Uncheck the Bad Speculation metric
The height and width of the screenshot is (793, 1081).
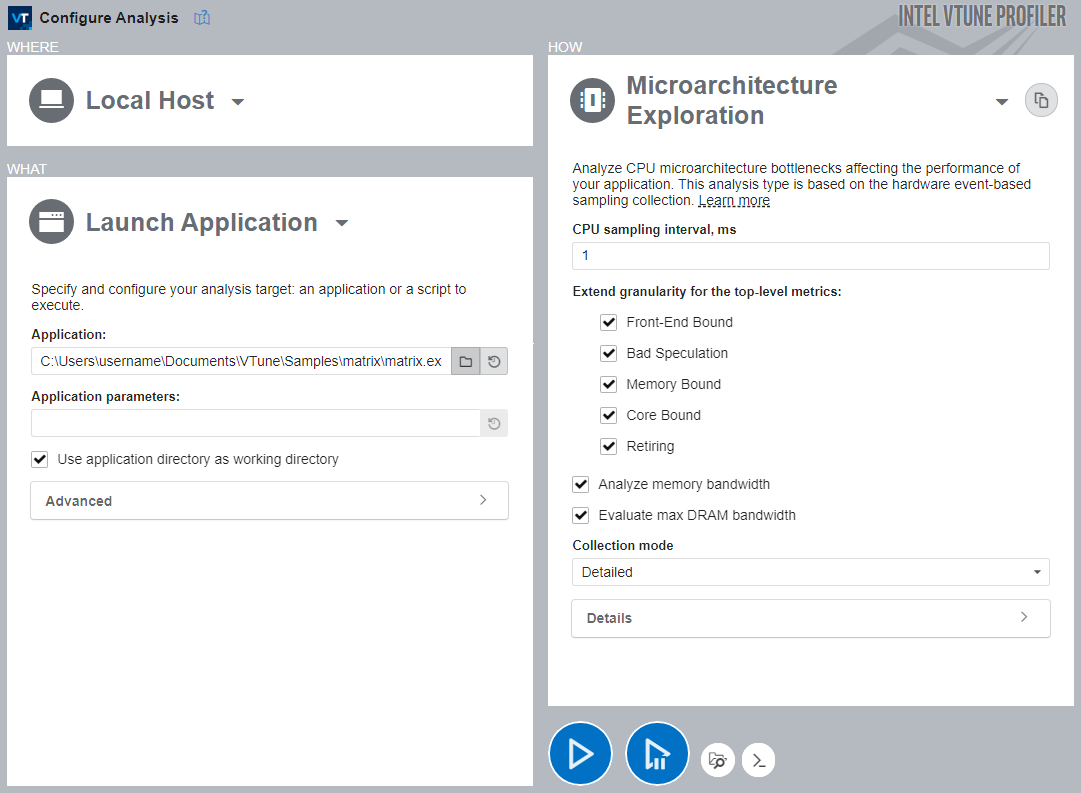(x=609, y=353)
